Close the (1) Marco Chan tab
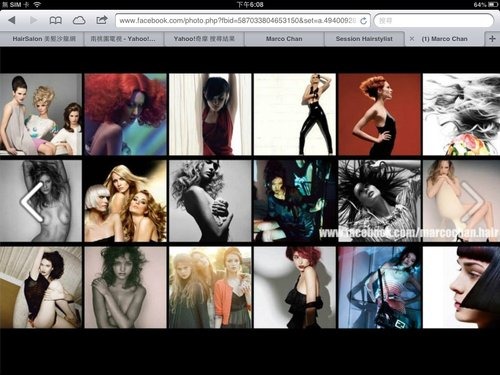Viewport: 500px width, 375px height. [412, 39]
